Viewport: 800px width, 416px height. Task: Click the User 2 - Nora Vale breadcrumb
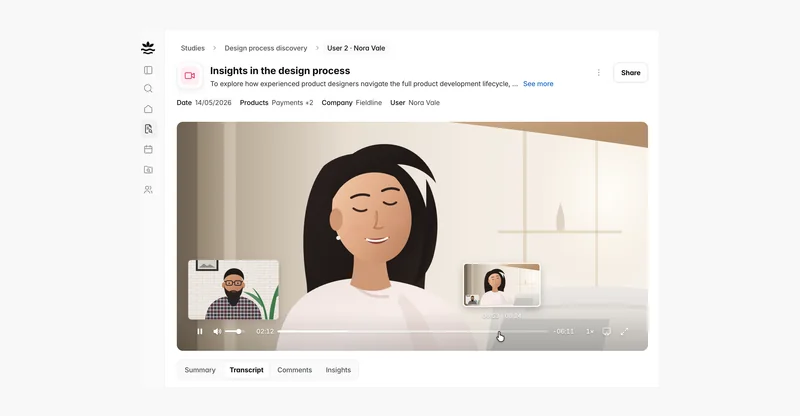tap(356, 48)
